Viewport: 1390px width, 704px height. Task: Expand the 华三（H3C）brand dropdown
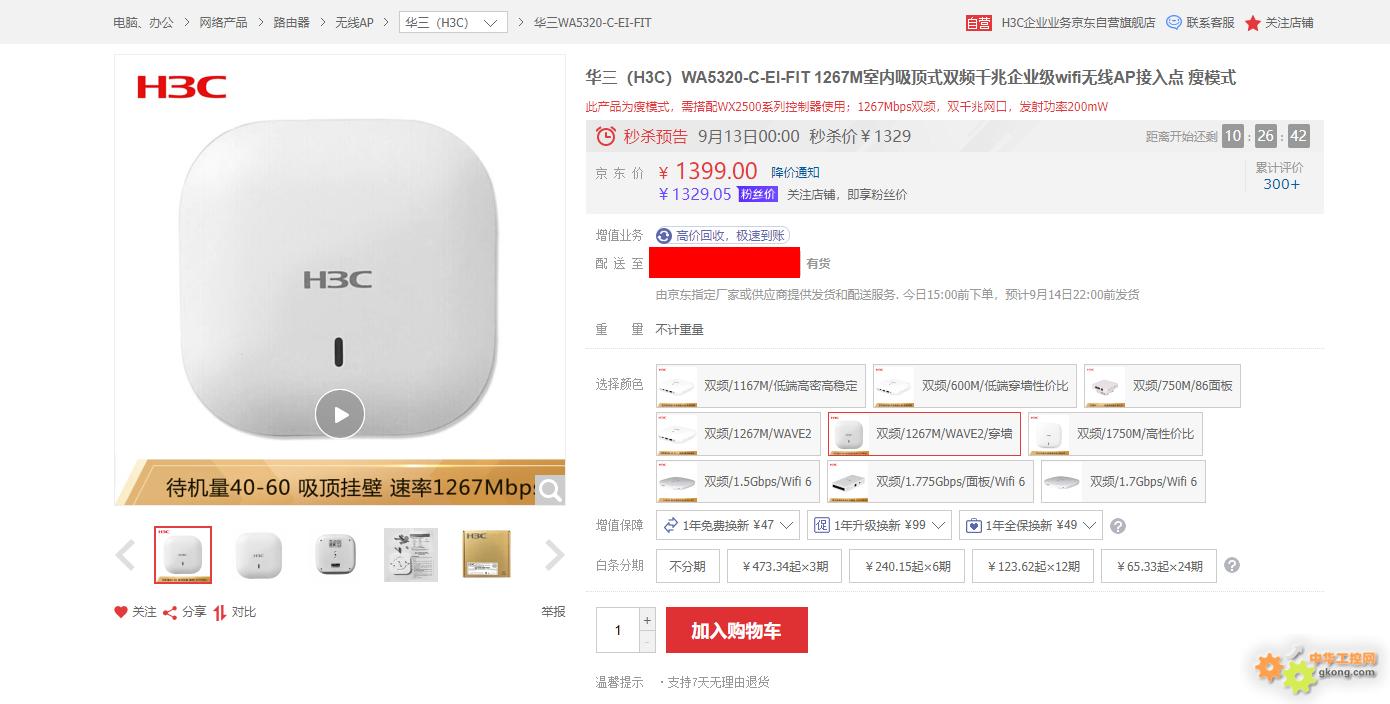(x=453, y=22)
